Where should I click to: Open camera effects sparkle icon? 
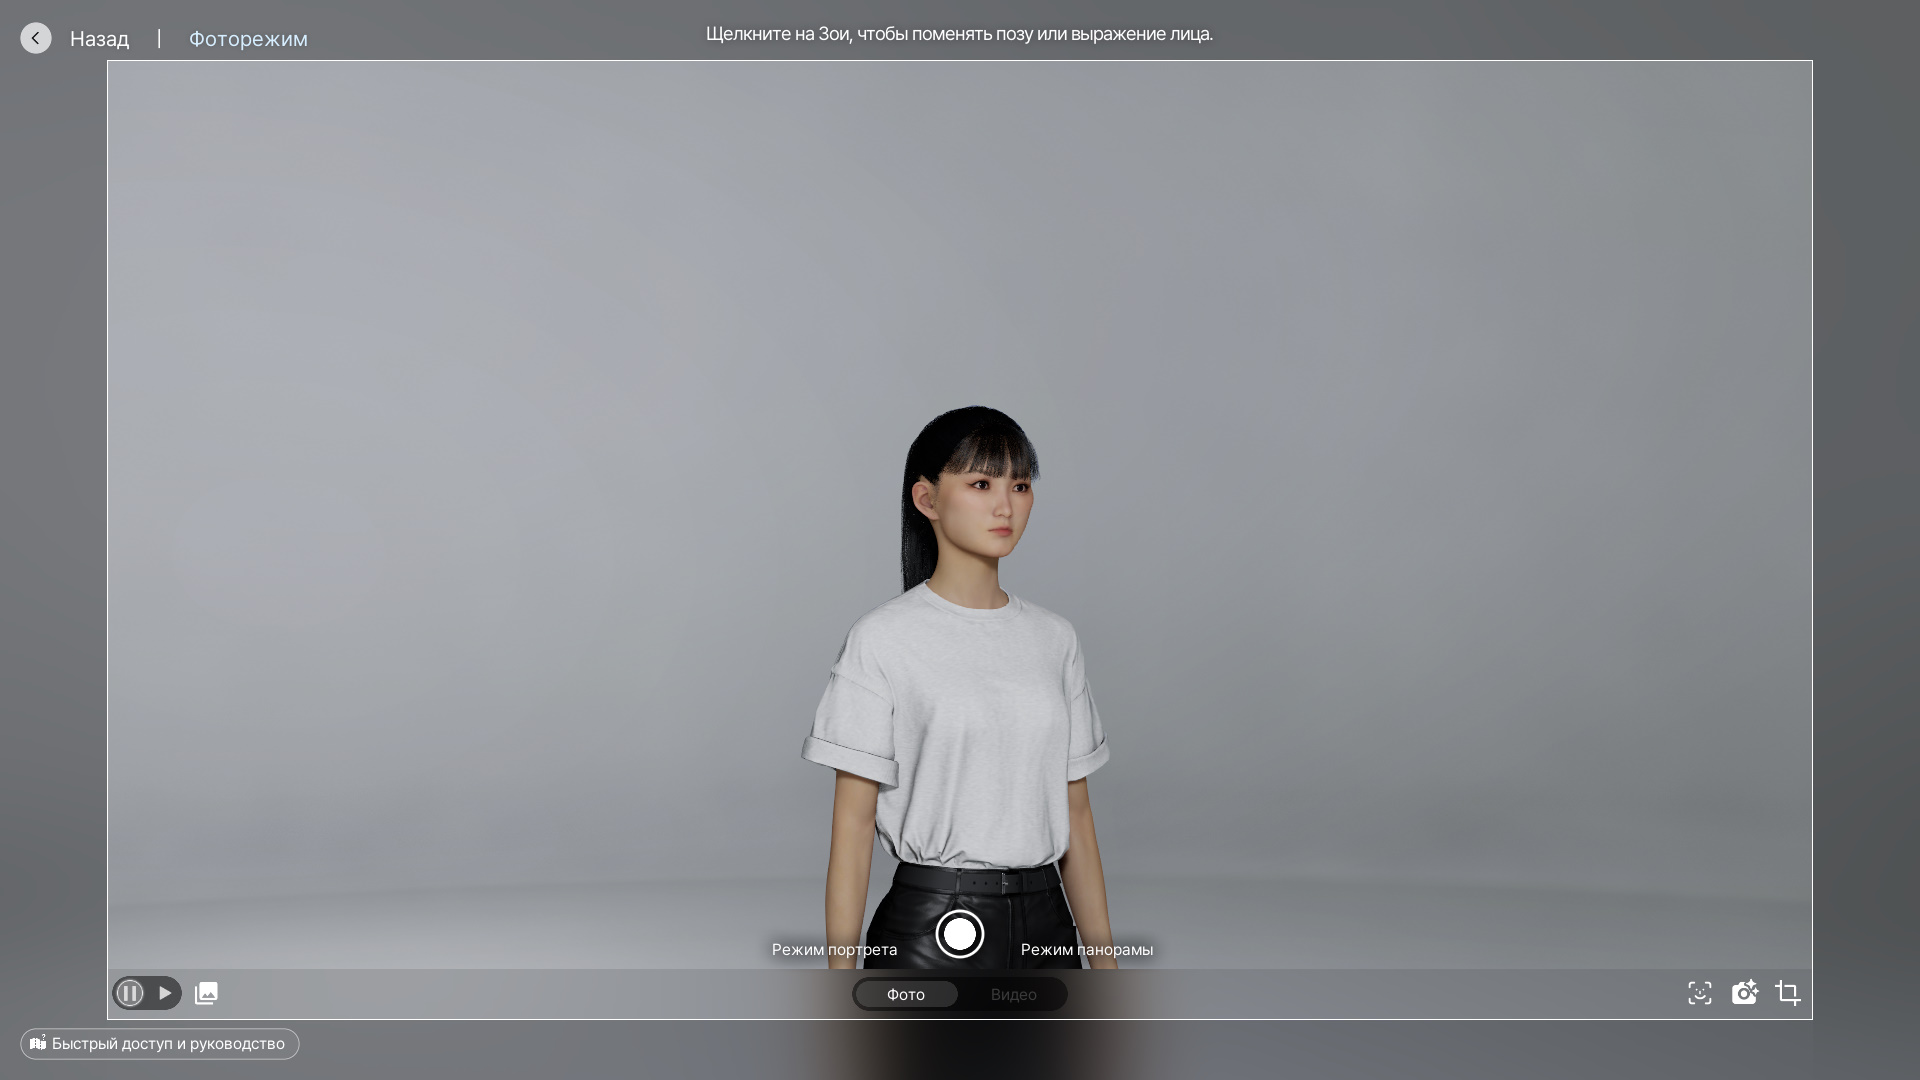coord(1745,992)
